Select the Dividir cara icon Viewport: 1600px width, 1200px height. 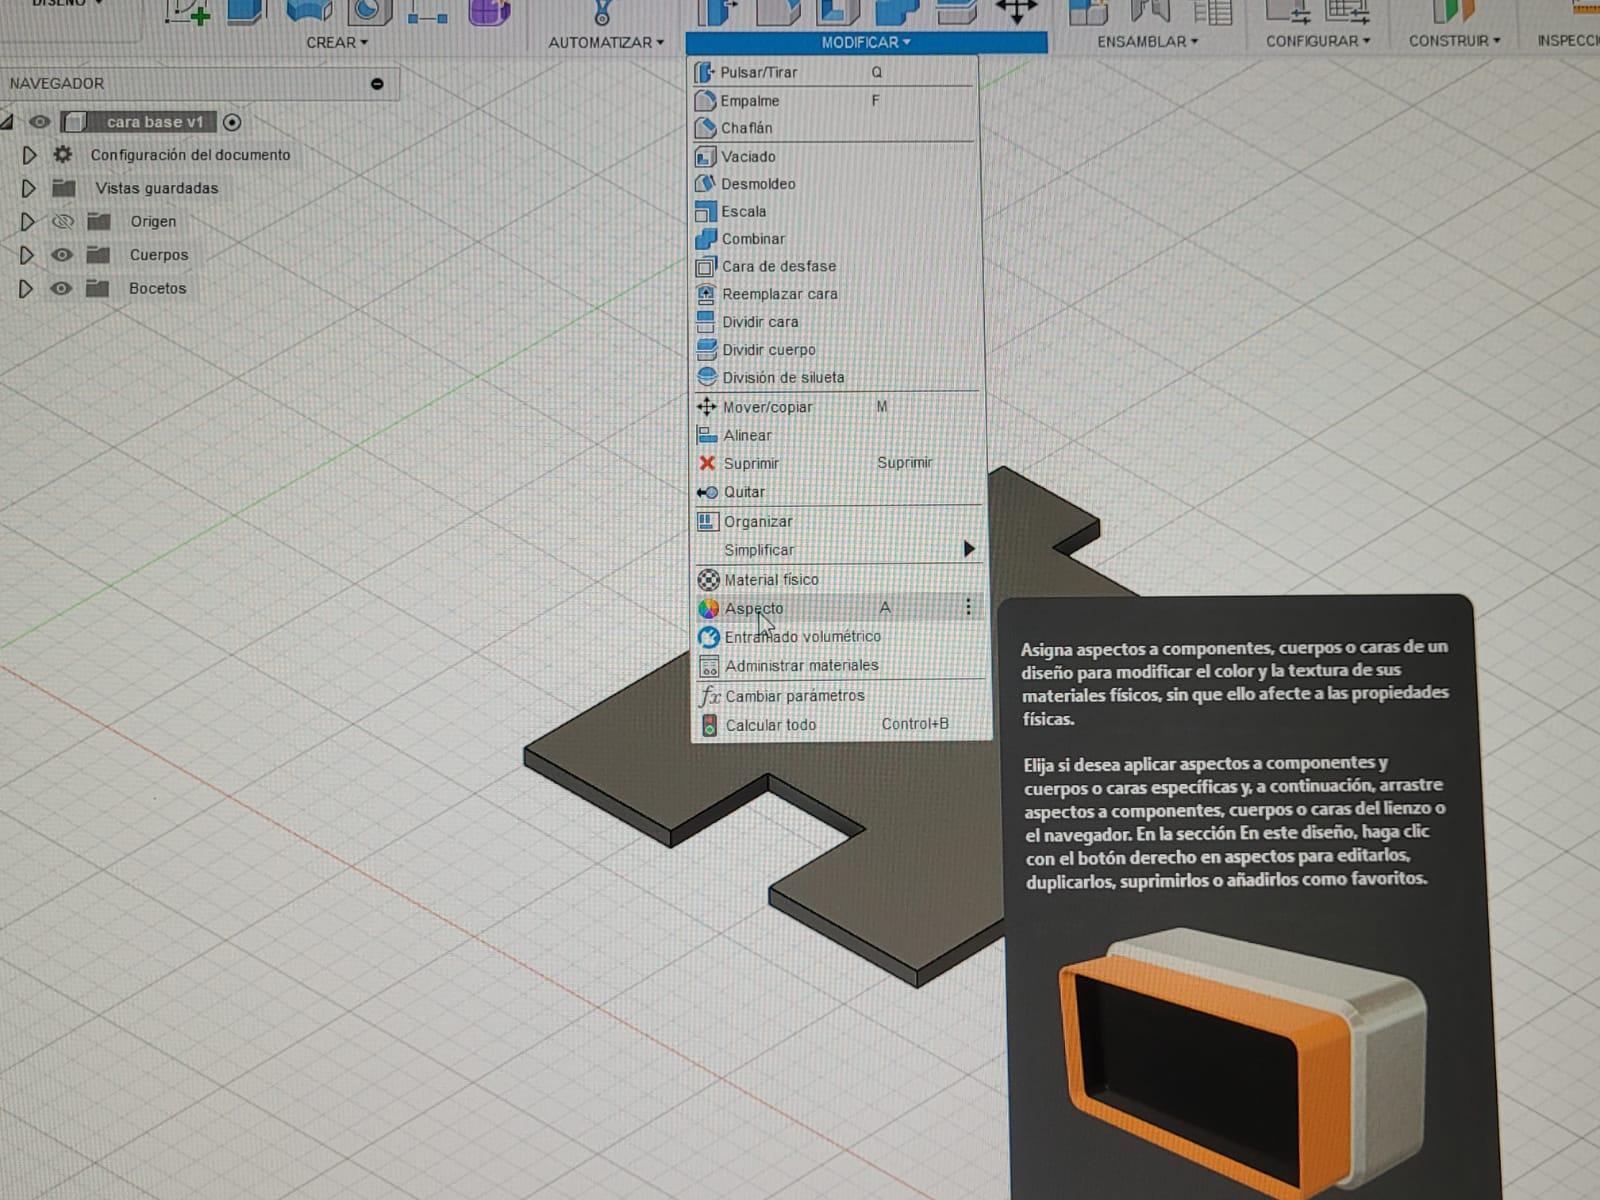(x=706, y=322)
